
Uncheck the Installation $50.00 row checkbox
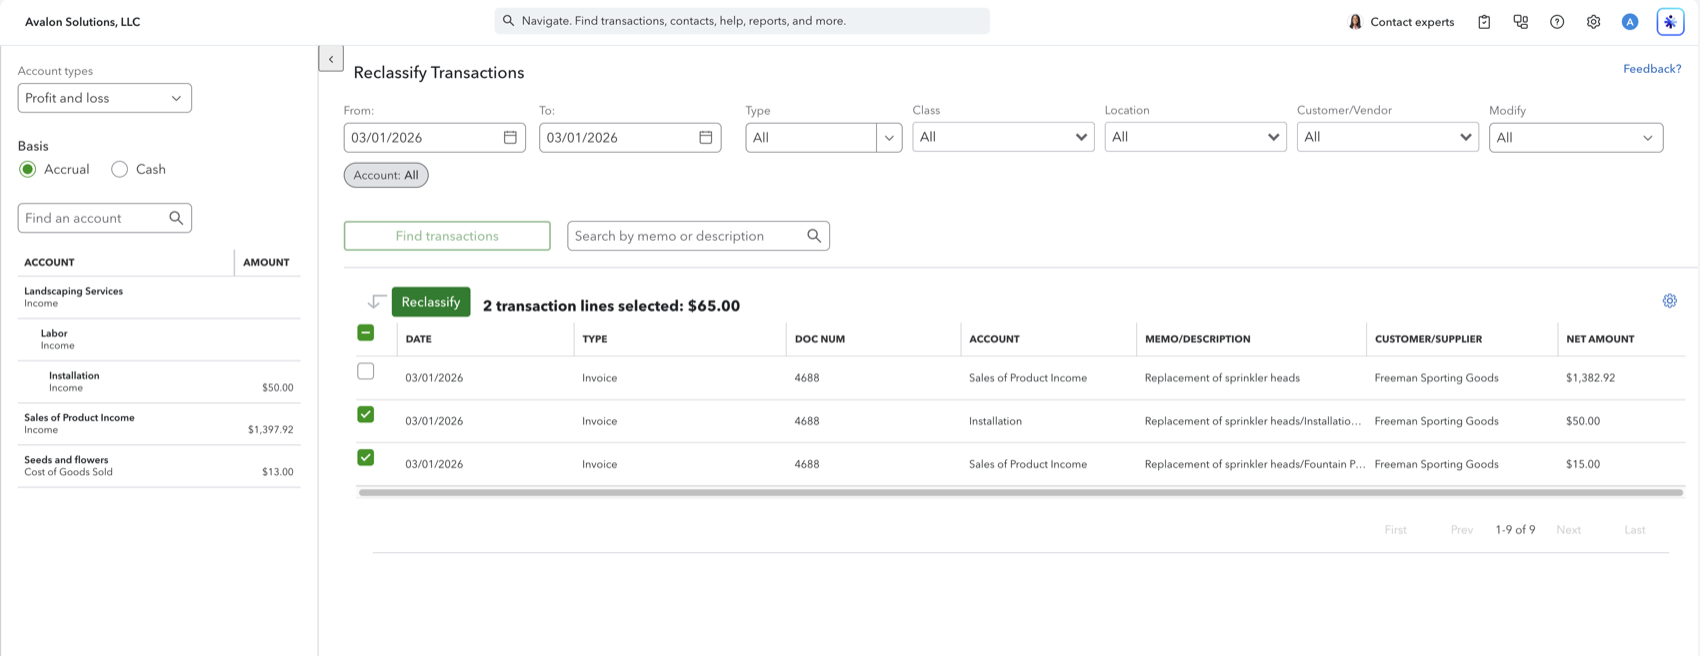tap(366, 414)
